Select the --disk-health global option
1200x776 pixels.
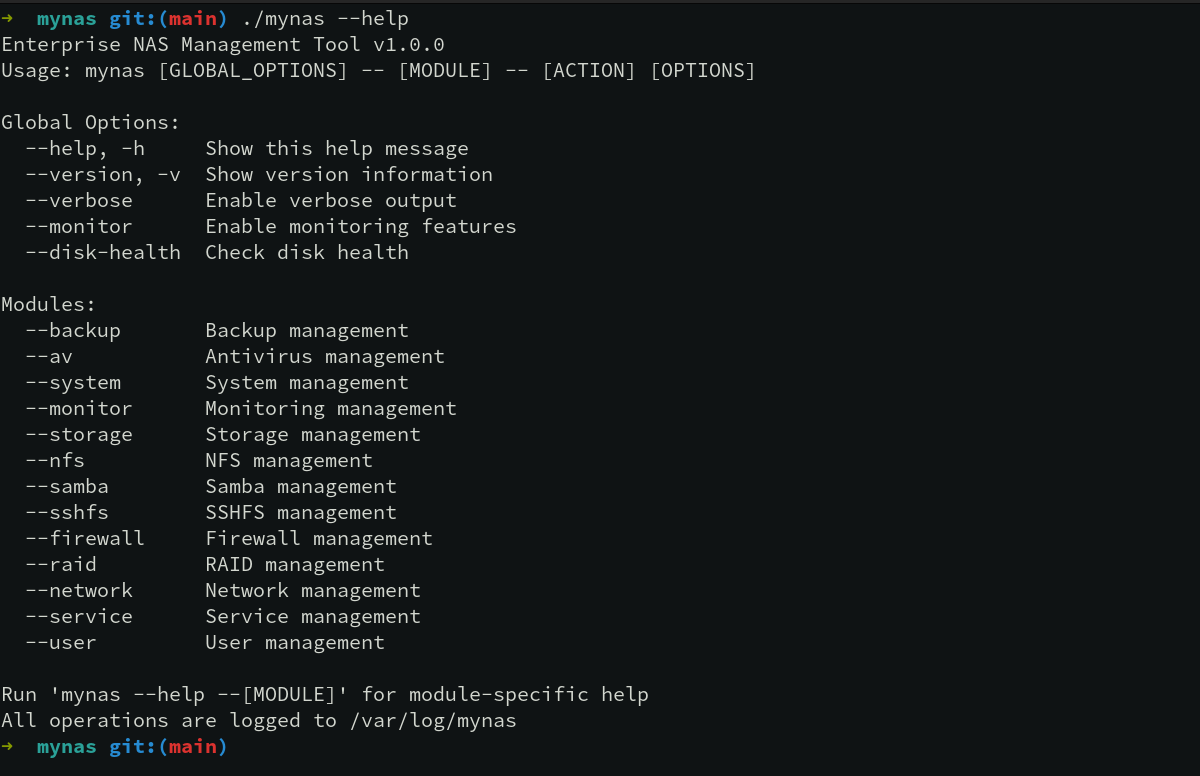(103, 253)
